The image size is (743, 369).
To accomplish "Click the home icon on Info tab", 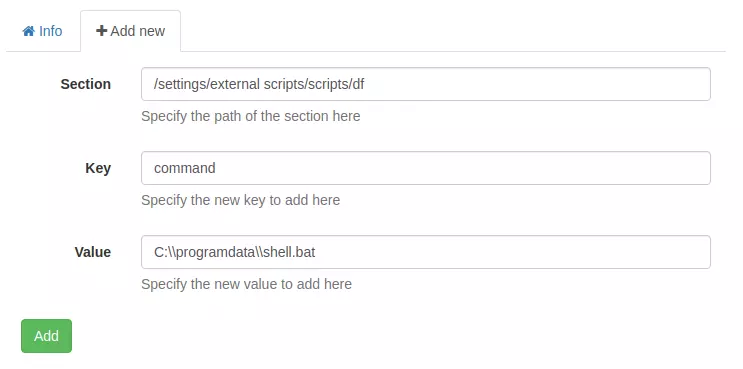I will (29, 31).
